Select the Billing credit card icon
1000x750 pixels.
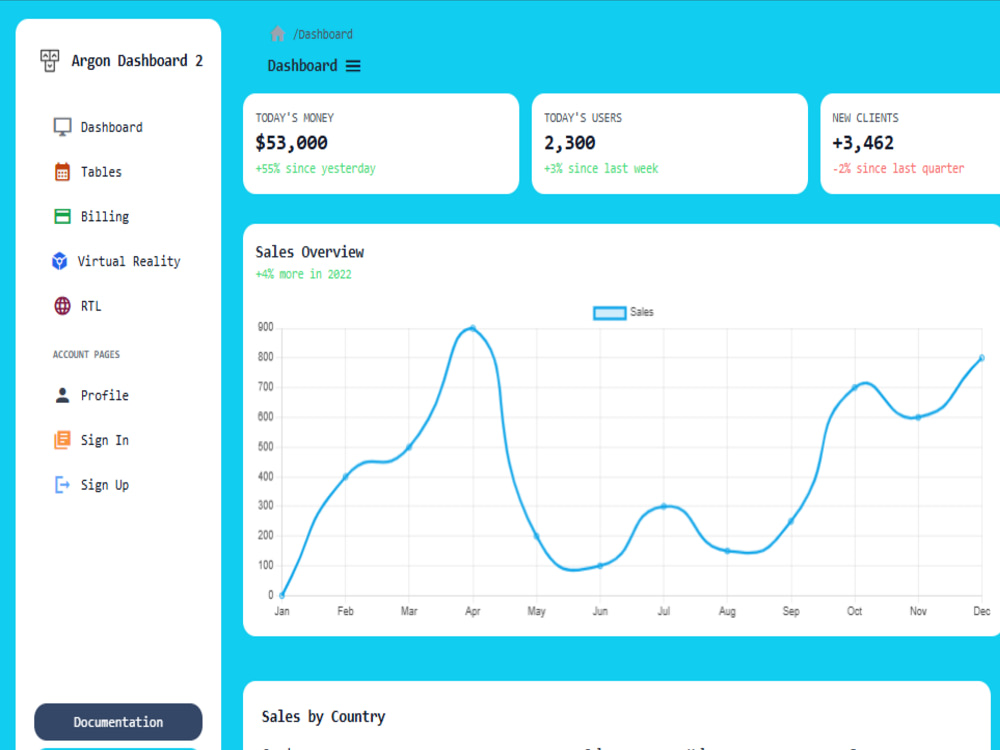[x=60, y=216]
